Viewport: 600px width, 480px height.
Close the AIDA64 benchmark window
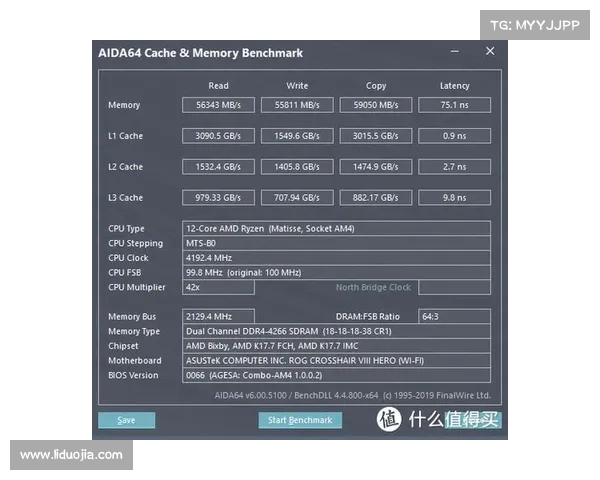tap(490, 51)
